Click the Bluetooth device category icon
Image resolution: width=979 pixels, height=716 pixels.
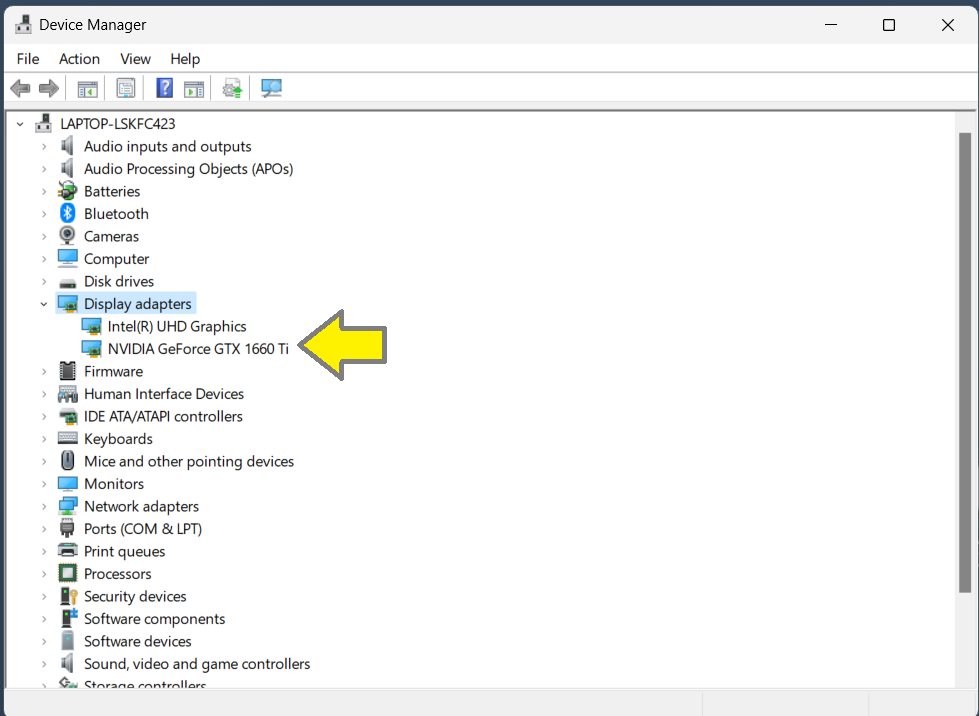[x=66, y=213]
